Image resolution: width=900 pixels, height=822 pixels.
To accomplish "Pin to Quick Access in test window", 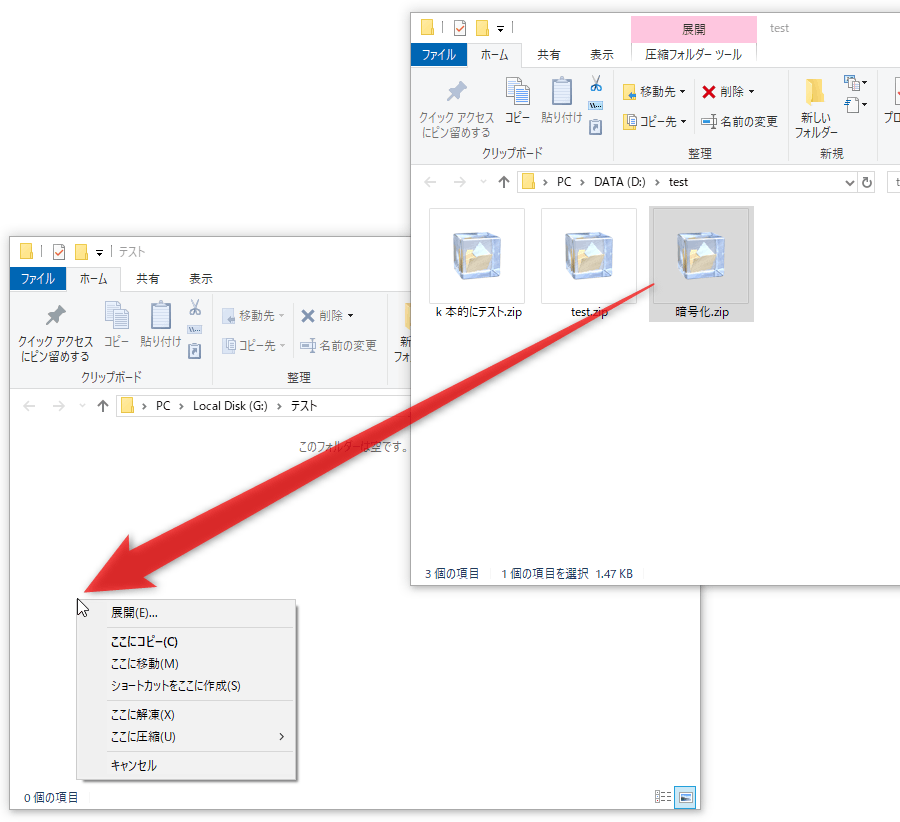I will point(456,108).
